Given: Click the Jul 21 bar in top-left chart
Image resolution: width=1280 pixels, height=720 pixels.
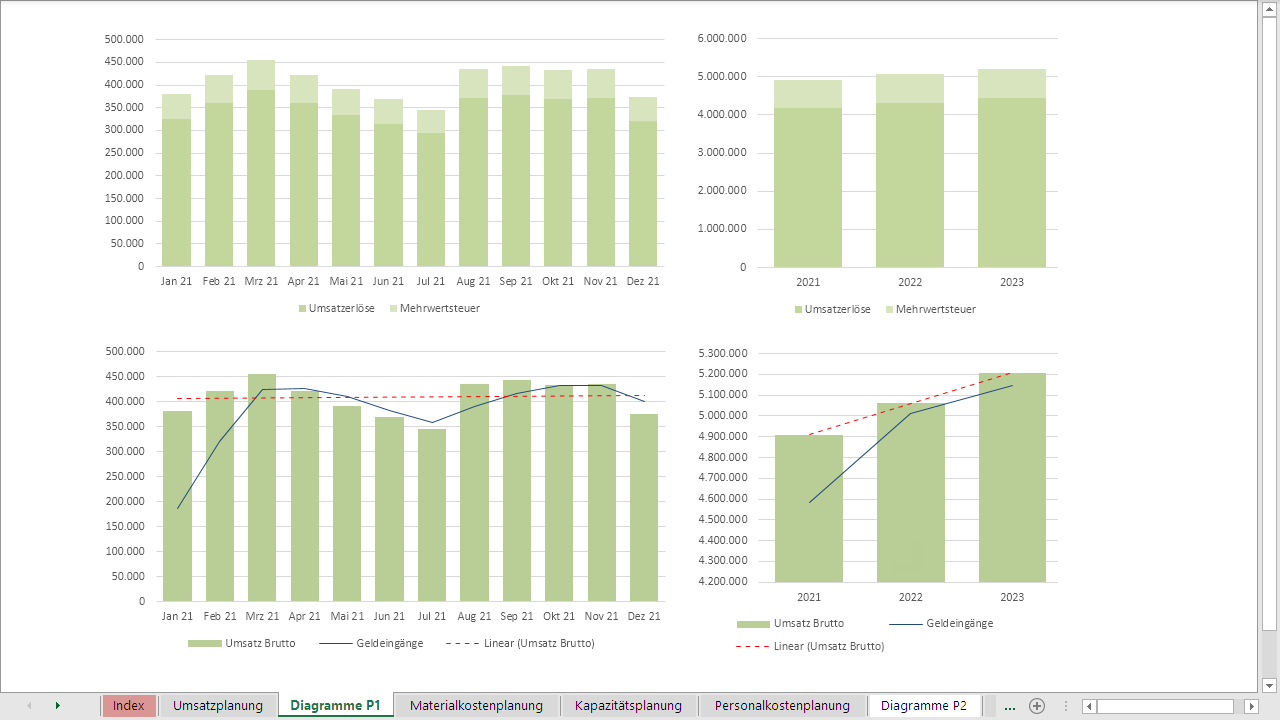Looking at the screenshot, I should (x=431, y=200).
